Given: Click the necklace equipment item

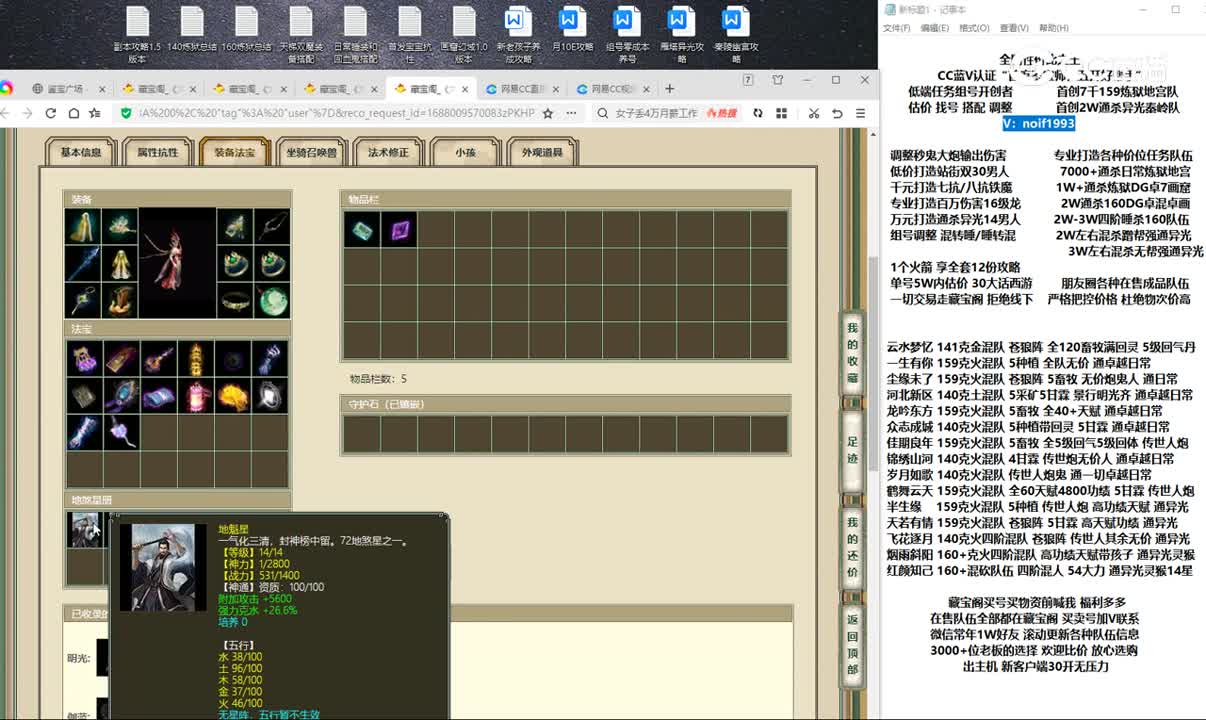Looking at the screenshot, I should tap(272, 226).
